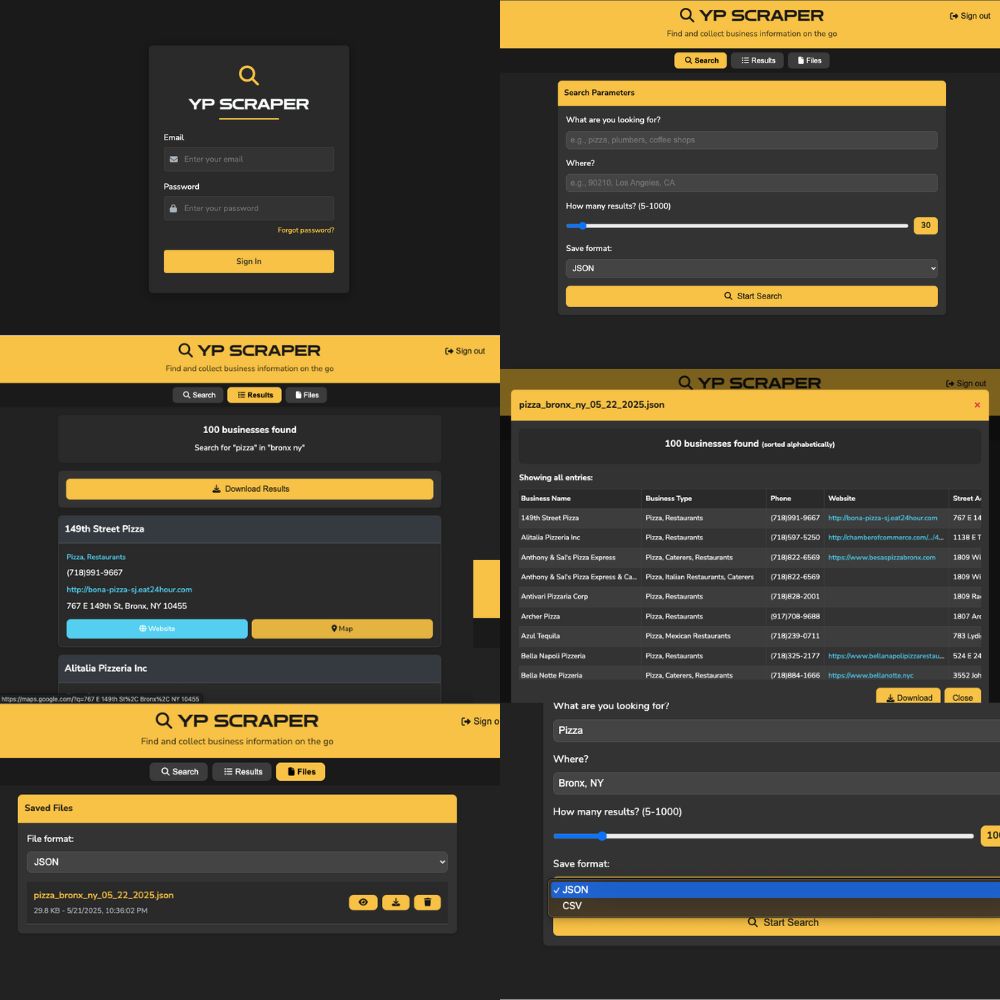The width and height of the screenshot is (1000, 1000).
Task: Click the Sign In button
Action: pyautogui.click(x=249, y=261)
